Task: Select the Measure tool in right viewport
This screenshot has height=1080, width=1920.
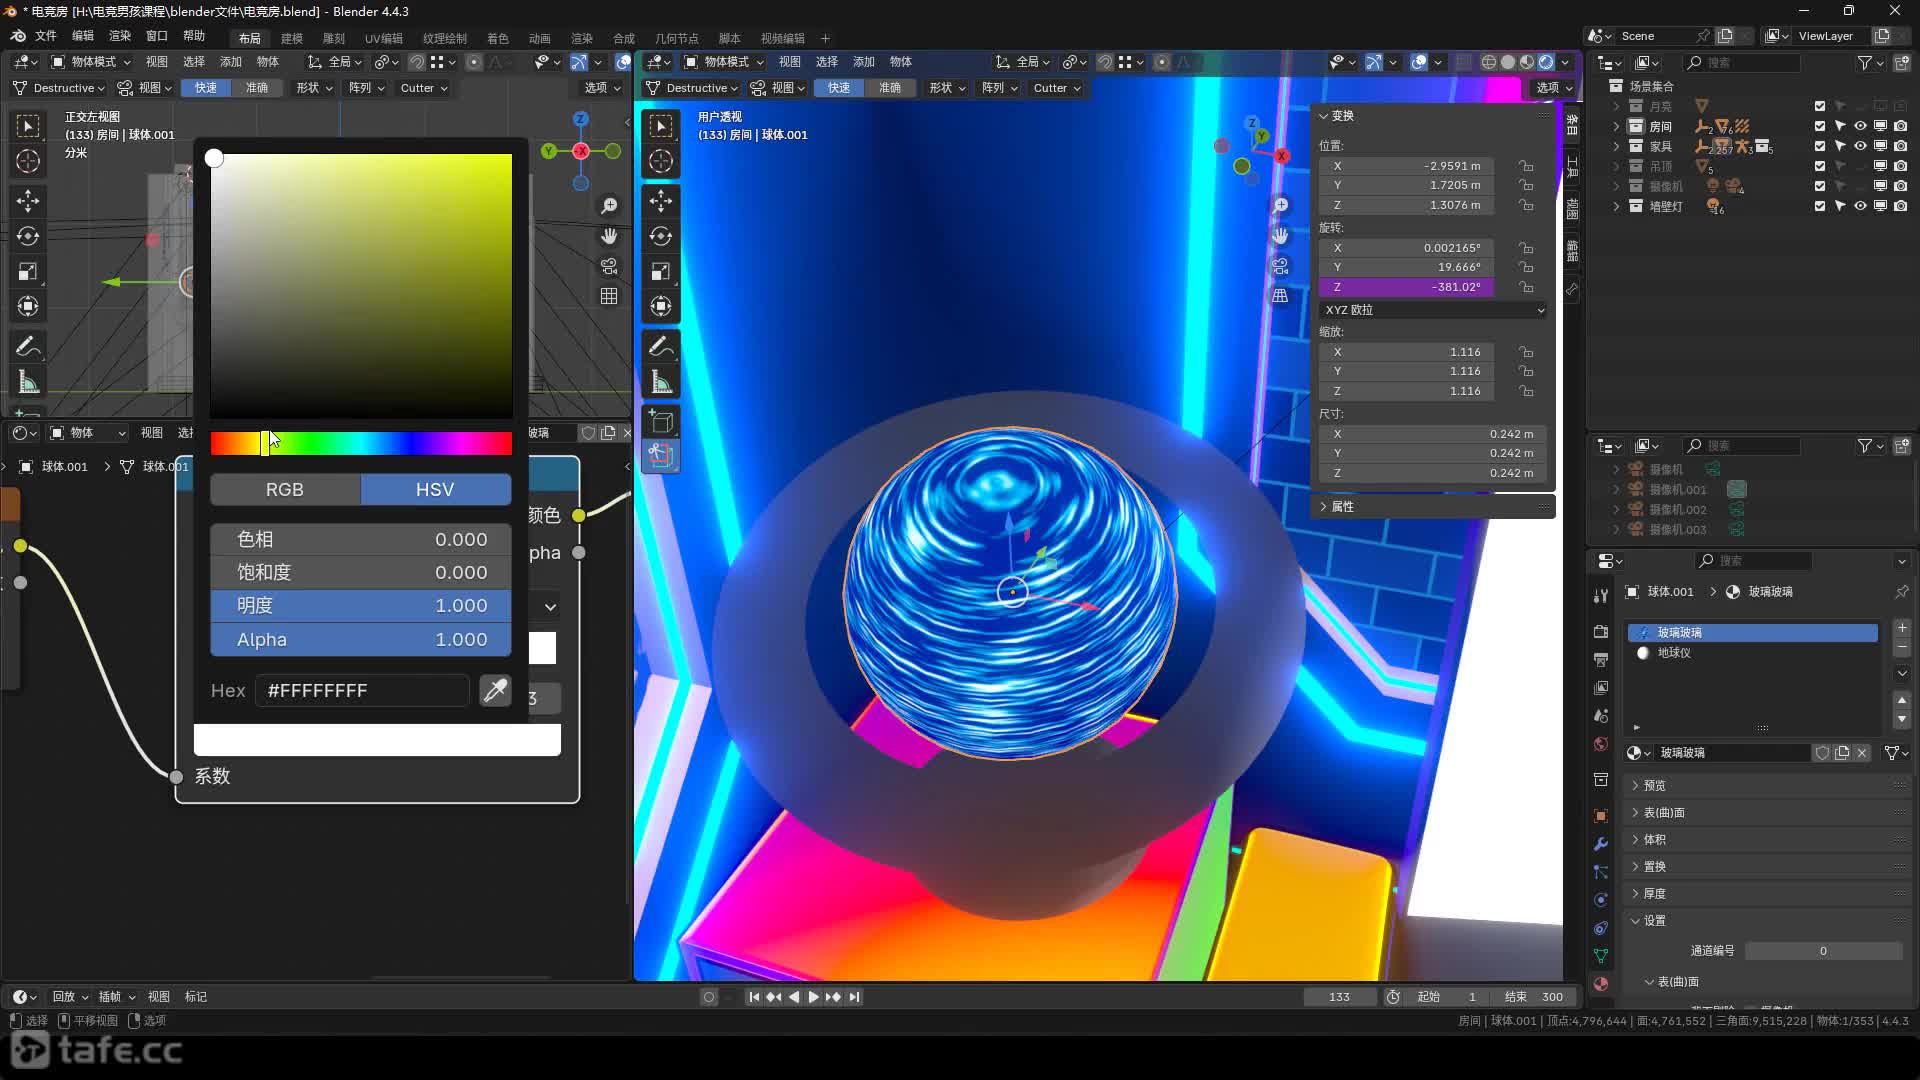Action: point(661,382)
